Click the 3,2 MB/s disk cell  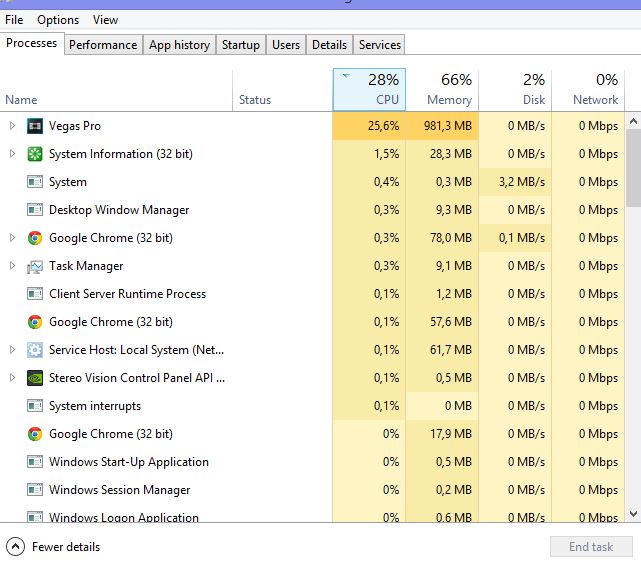click(515, 182)
